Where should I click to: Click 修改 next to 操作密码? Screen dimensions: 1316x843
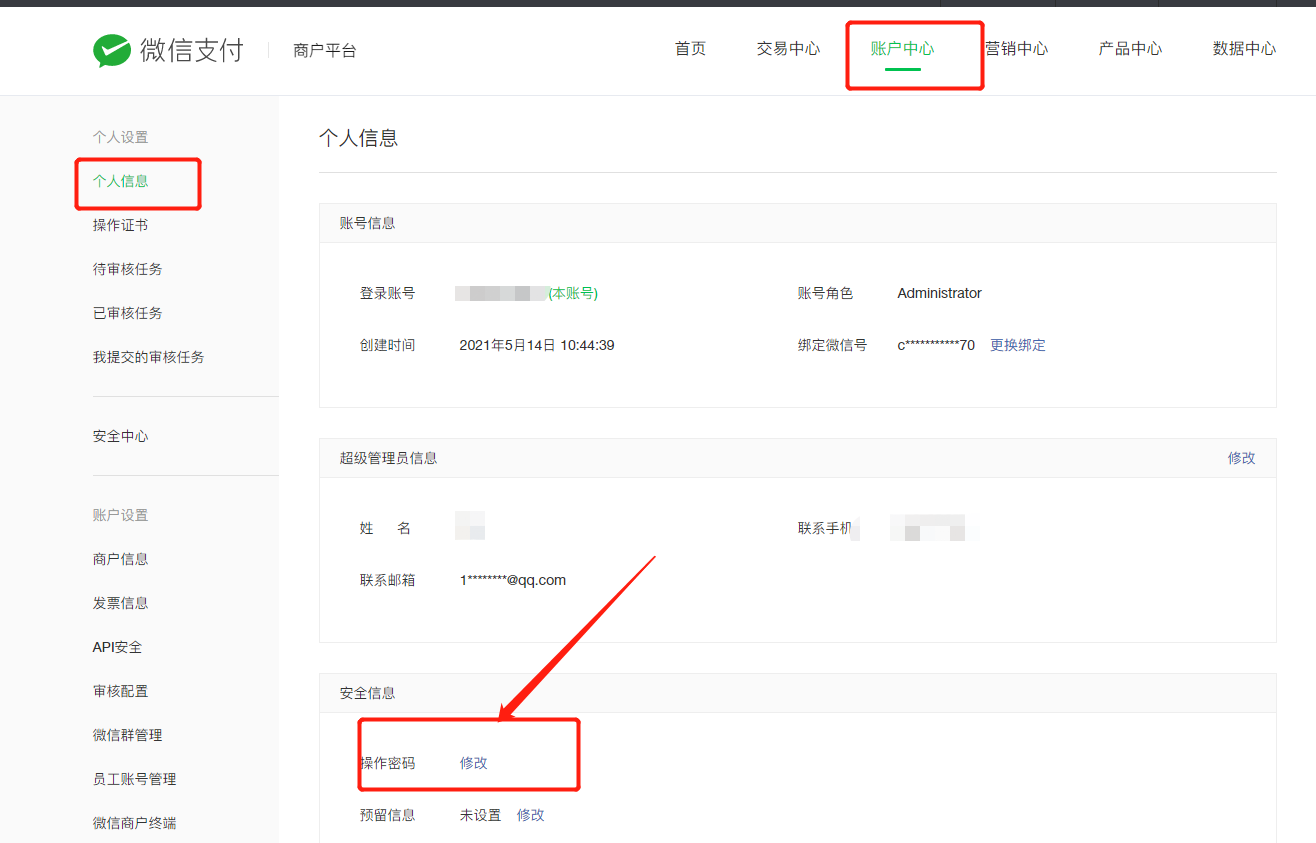[474, 763]
